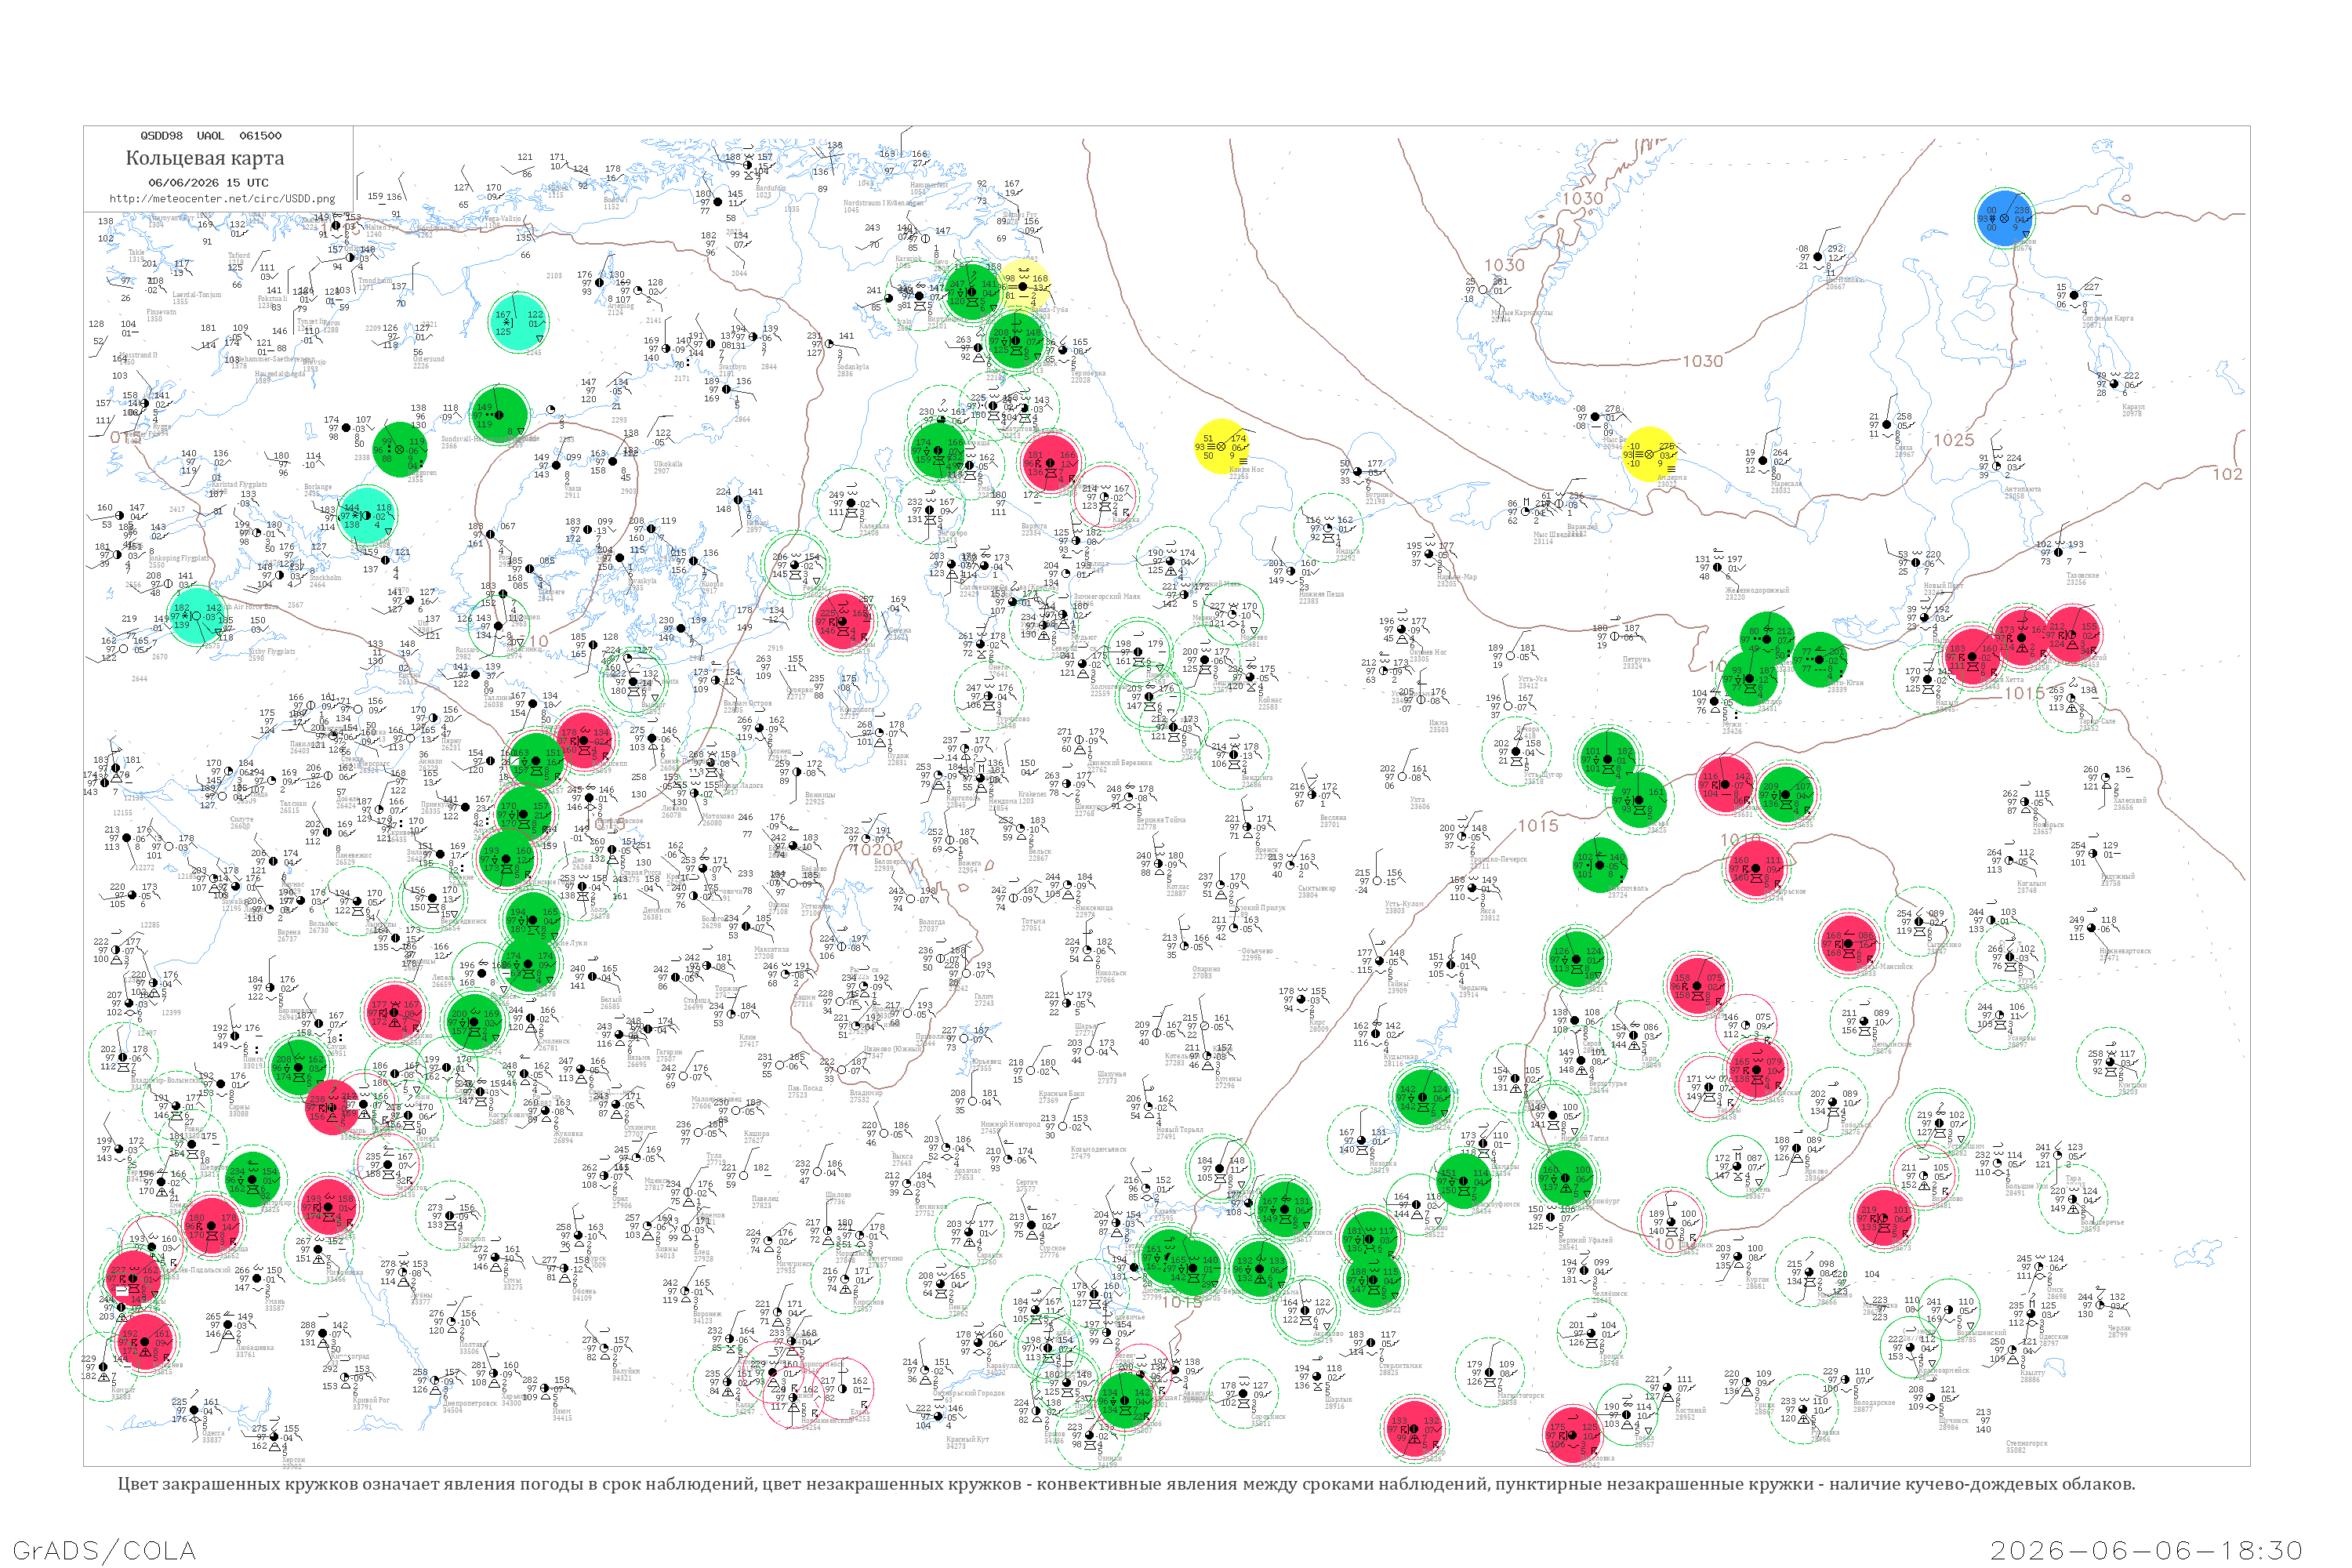Click the station label "Усть-Уса"
The image size is (2352, 1568).
pos(1532,679)
